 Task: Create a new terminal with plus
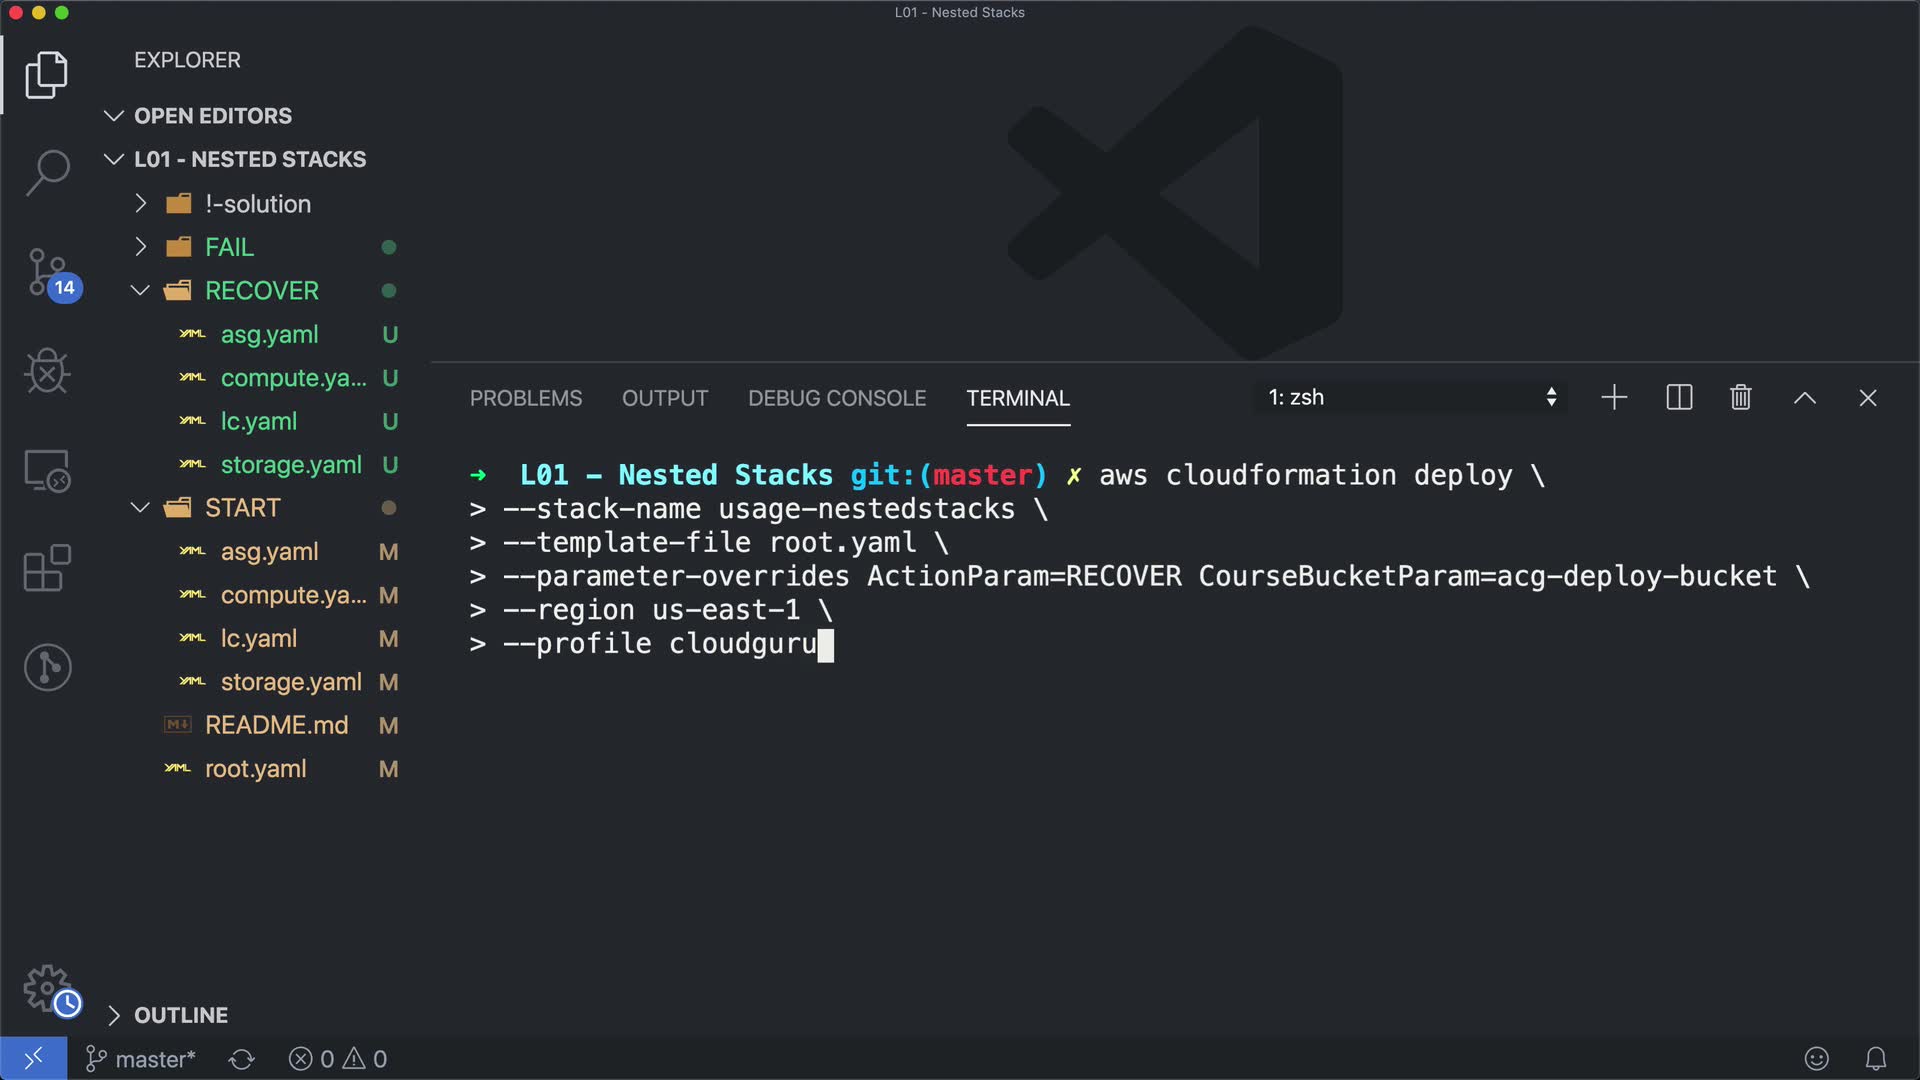pyautogui.click(x=1614, y=398)
